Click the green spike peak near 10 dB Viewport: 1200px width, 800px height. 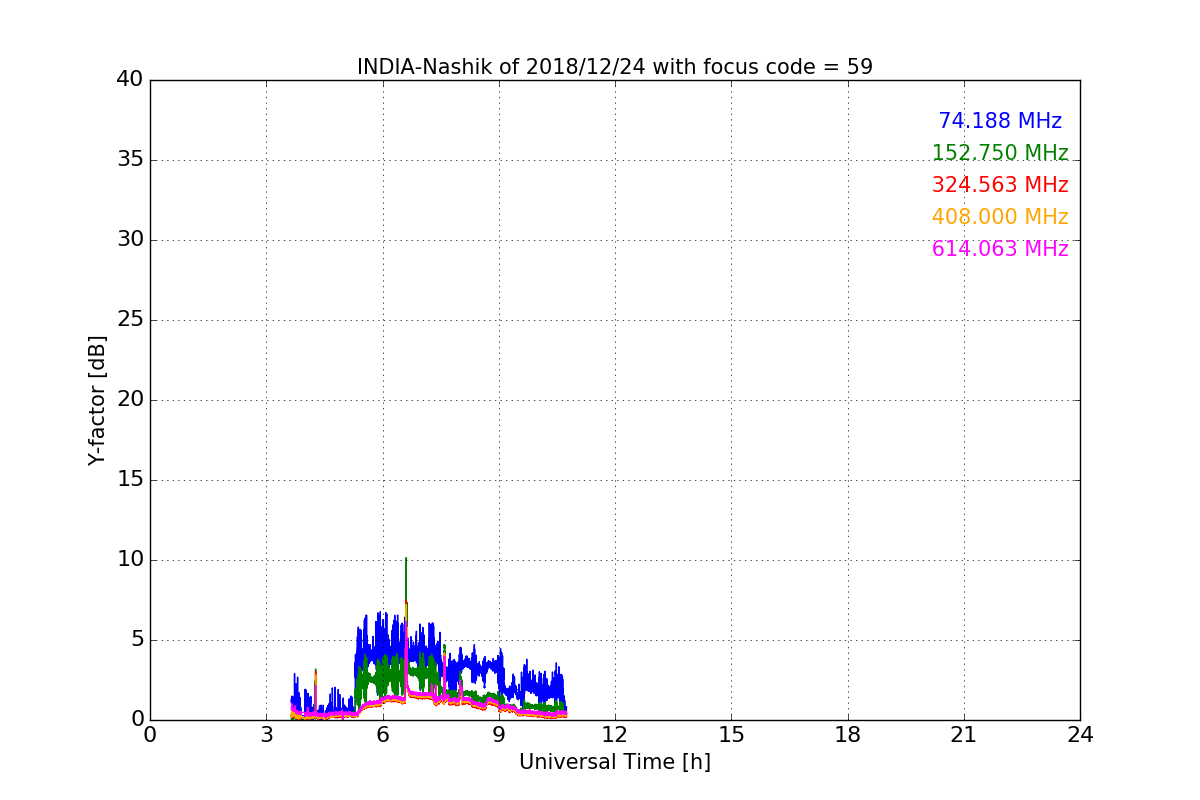click(406, 559)
